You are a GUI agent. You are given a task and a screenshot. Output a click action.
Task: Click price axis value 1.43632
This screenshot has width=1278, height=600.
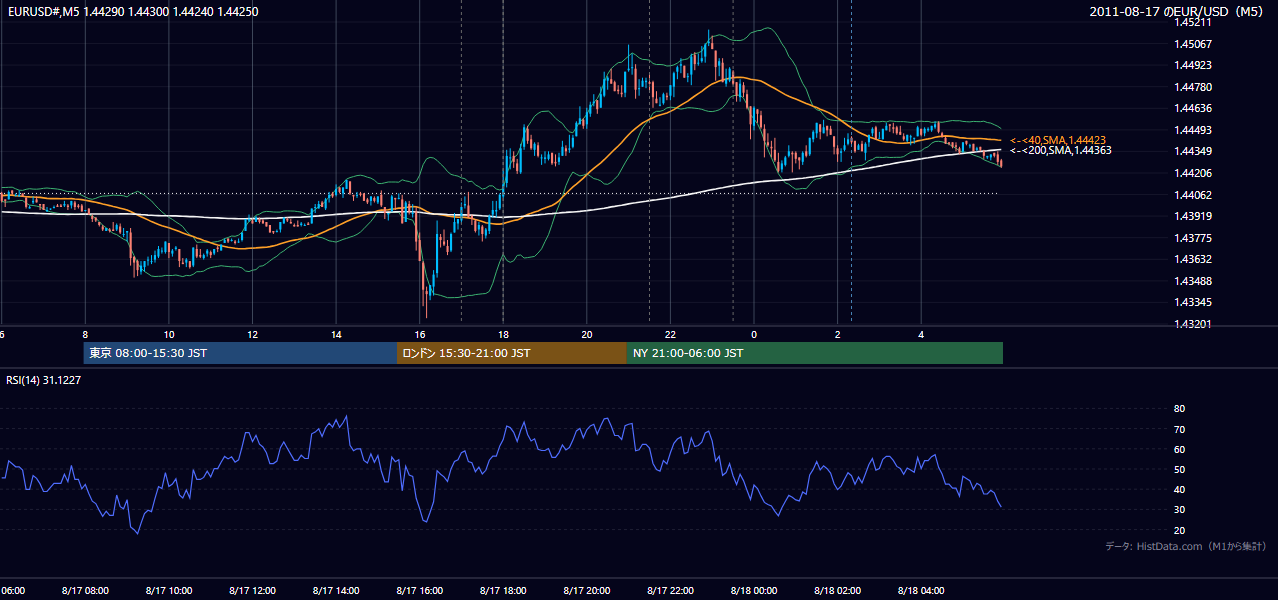[x=1195, y=259]
